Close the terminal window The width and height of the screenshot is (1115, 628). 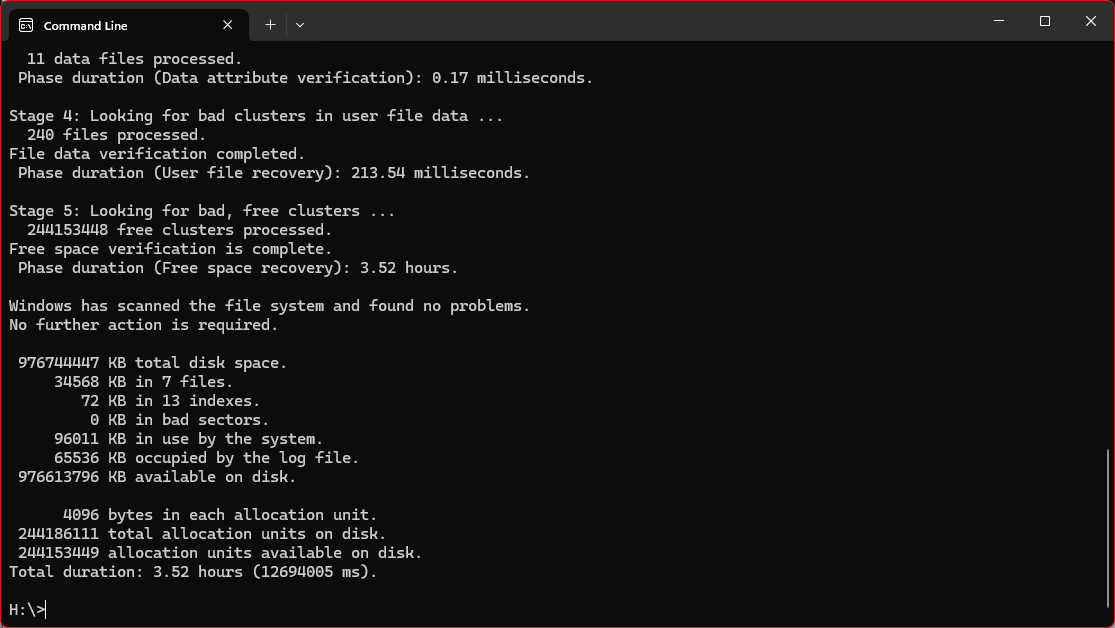click(1090, 21)
